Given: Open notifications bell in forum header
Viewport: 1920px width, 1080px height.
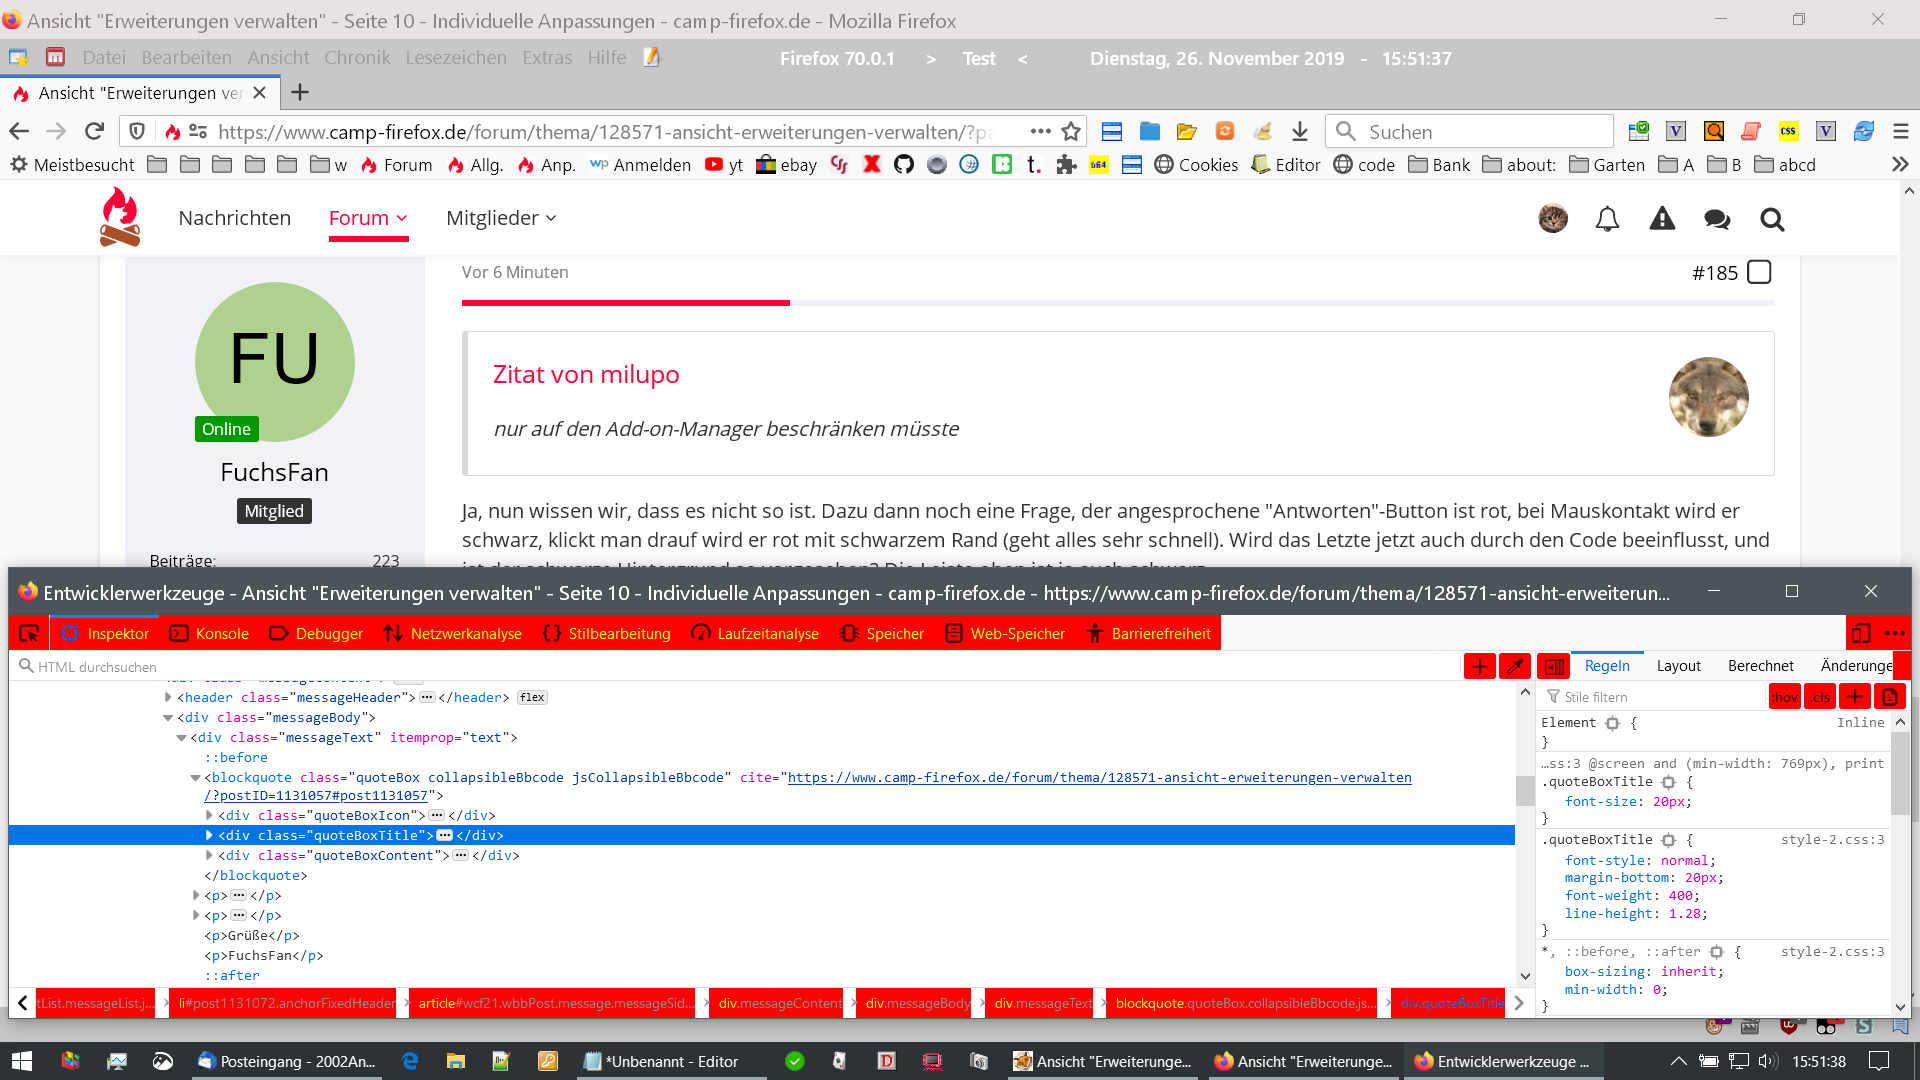Looking at the screenshot, I should click(1607, 219).
